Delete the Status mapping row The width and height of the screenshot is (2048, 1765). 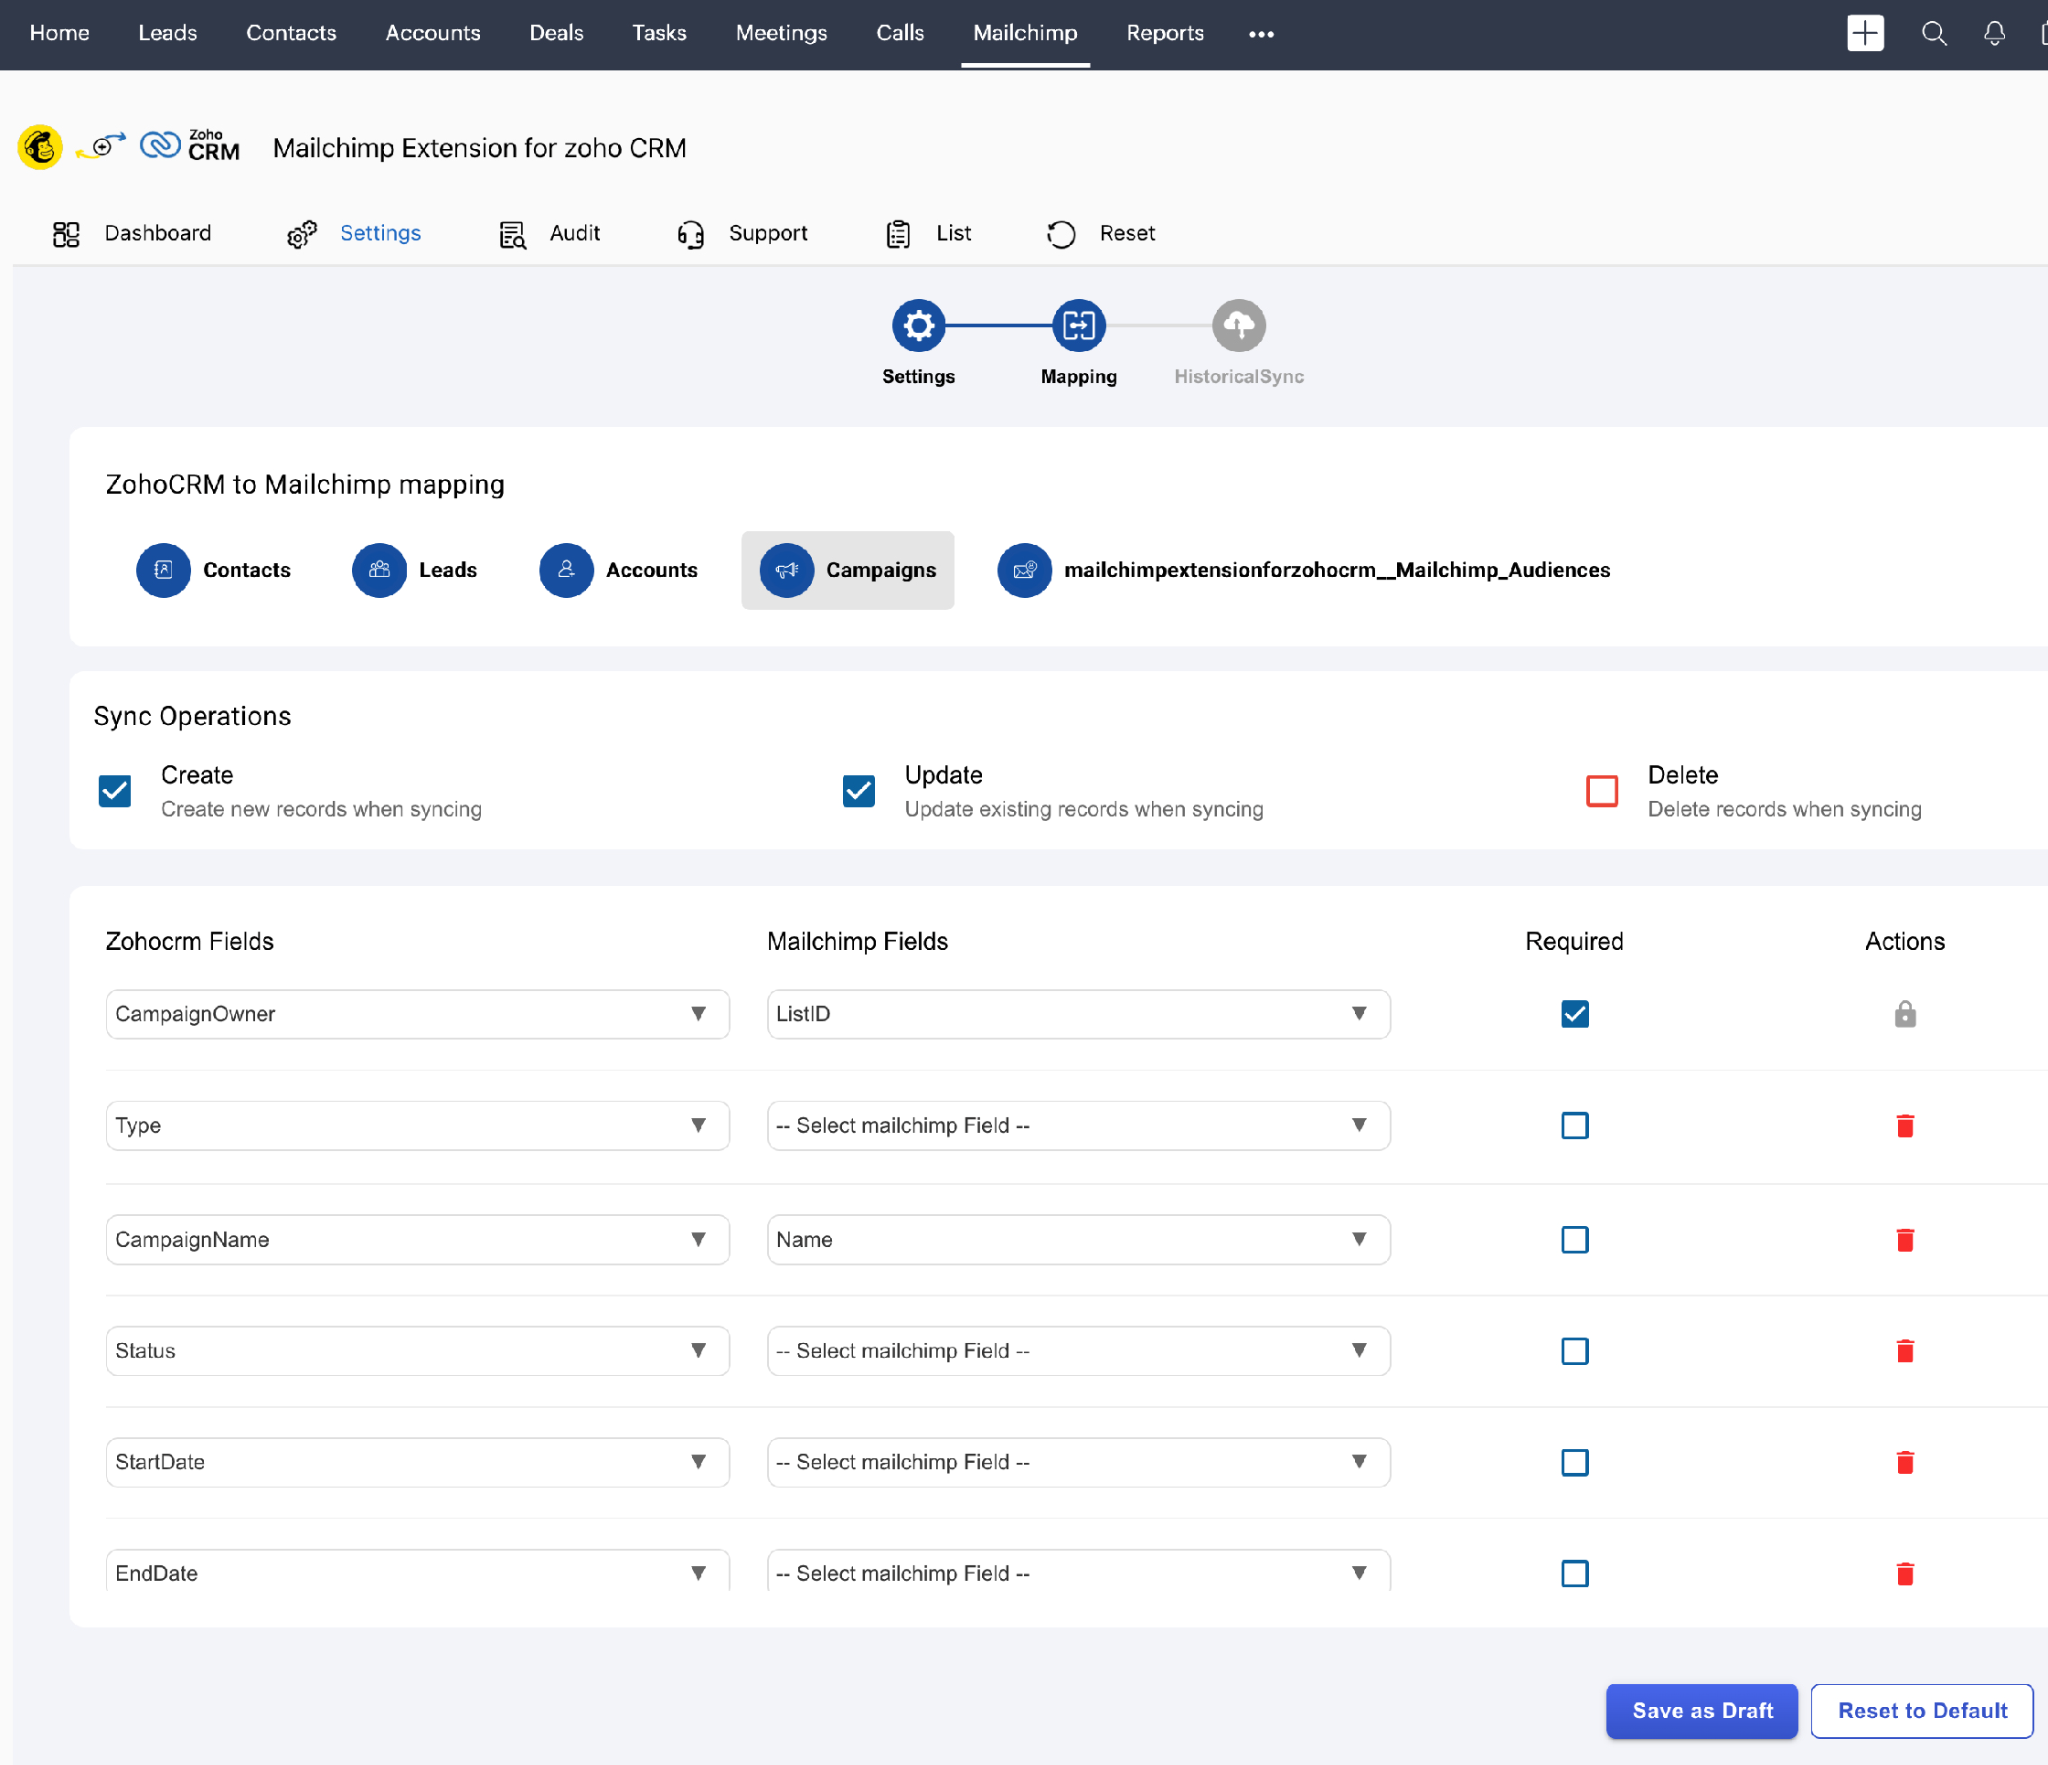[1905, 1351]
